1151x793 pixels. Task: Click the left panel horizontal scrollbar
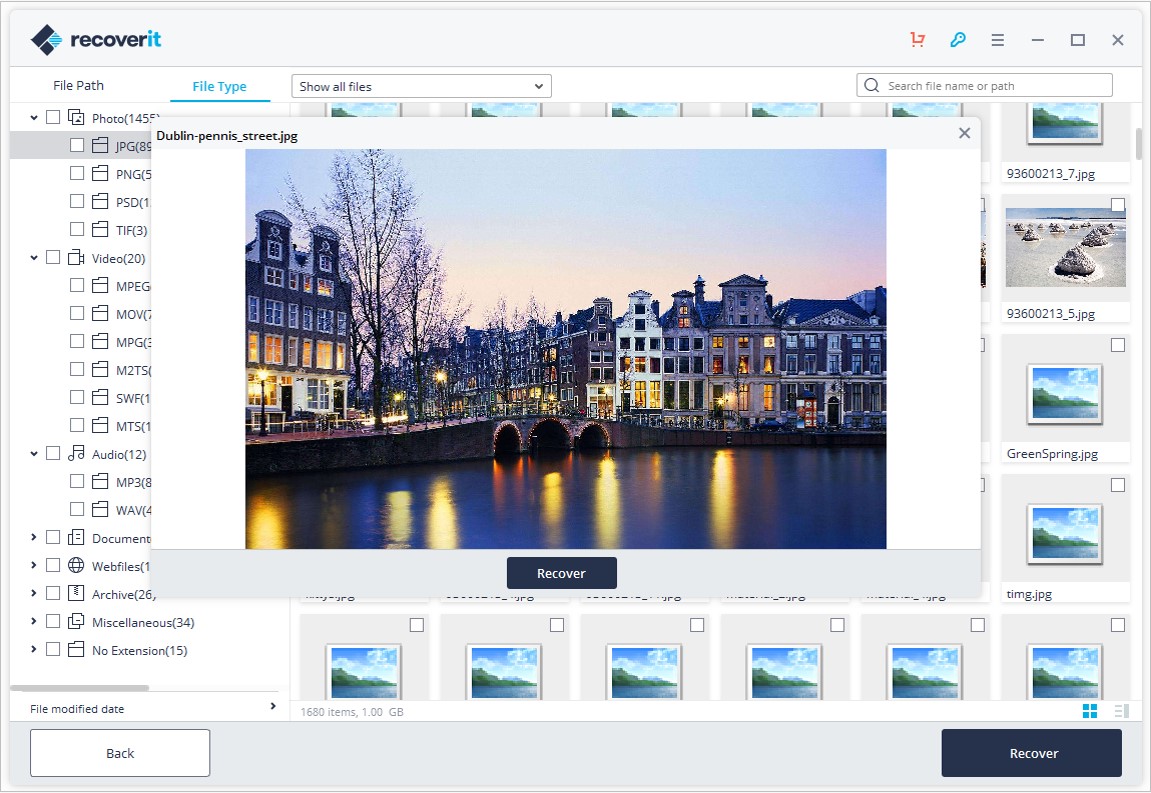(81, 687)
